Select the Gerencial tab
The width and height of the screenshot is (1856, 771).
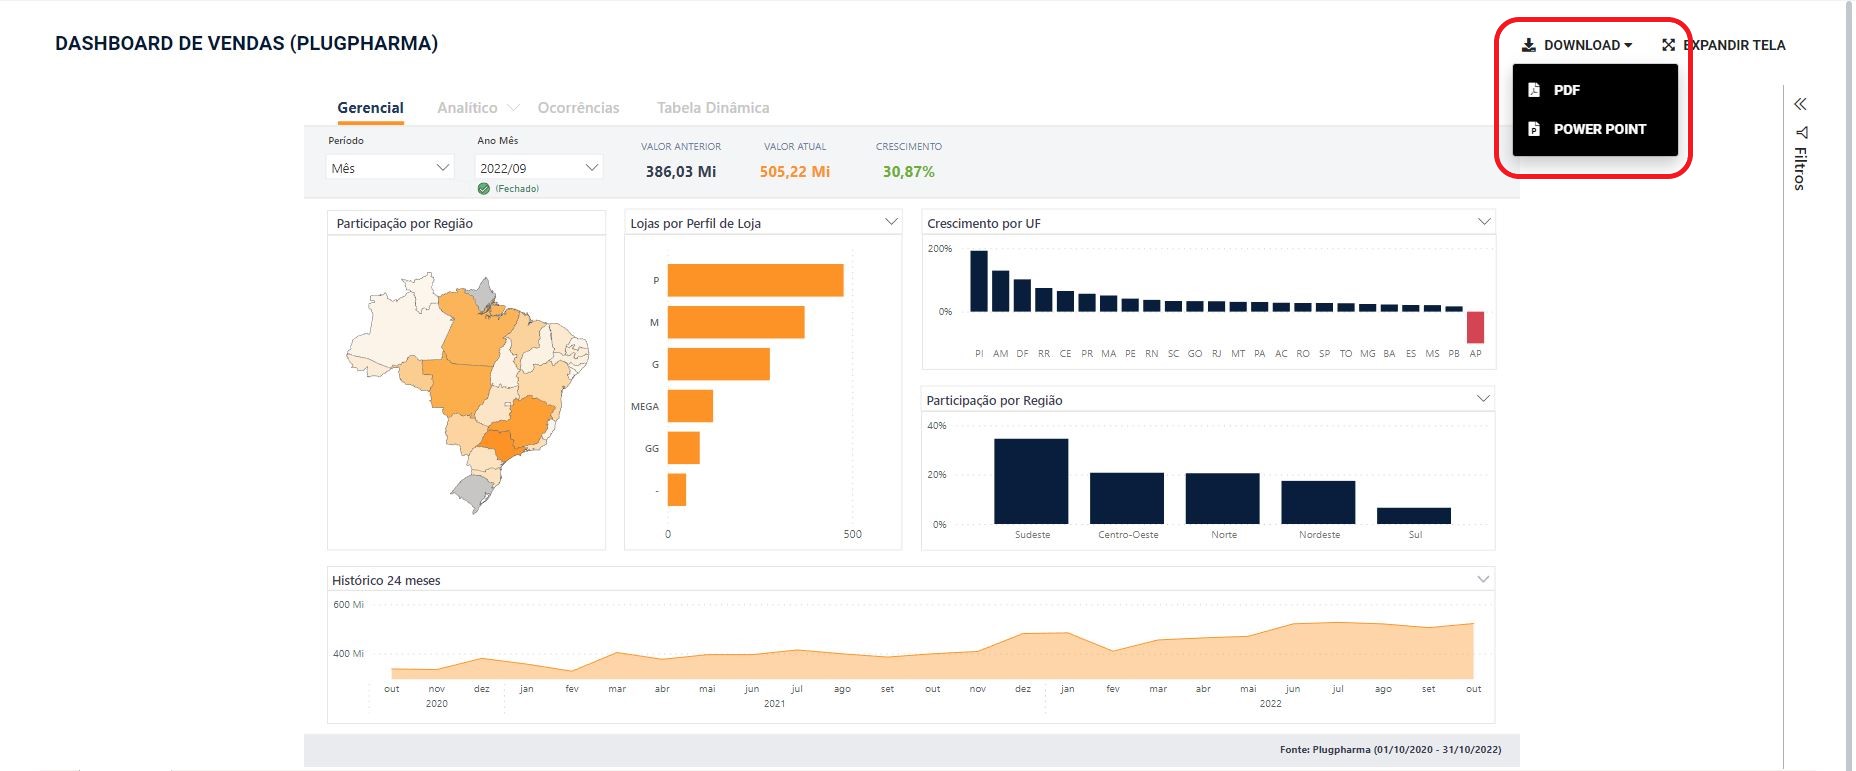pos(370,108)
